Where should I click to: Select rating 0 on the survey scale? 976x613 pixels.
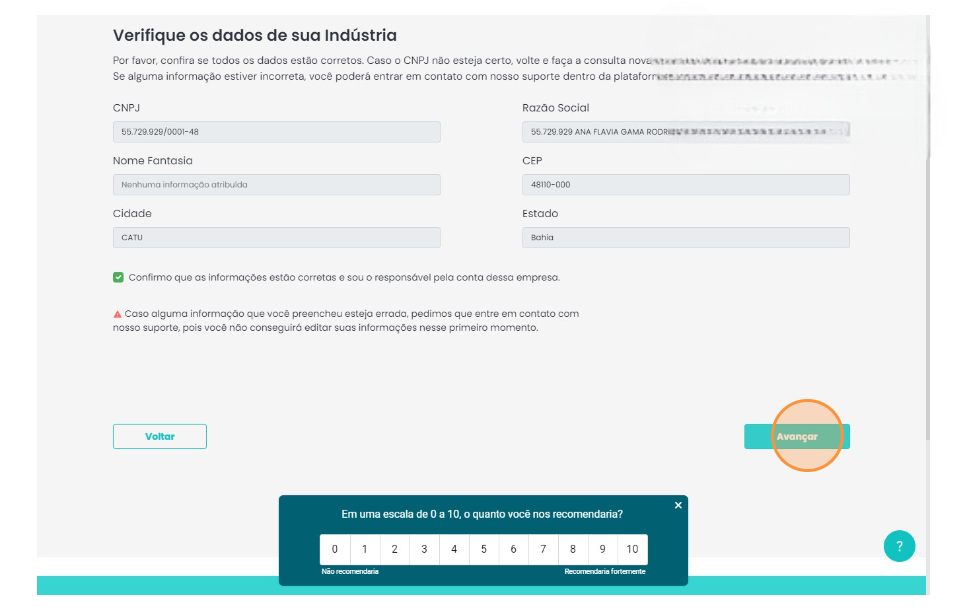click(x=335, y=549)
